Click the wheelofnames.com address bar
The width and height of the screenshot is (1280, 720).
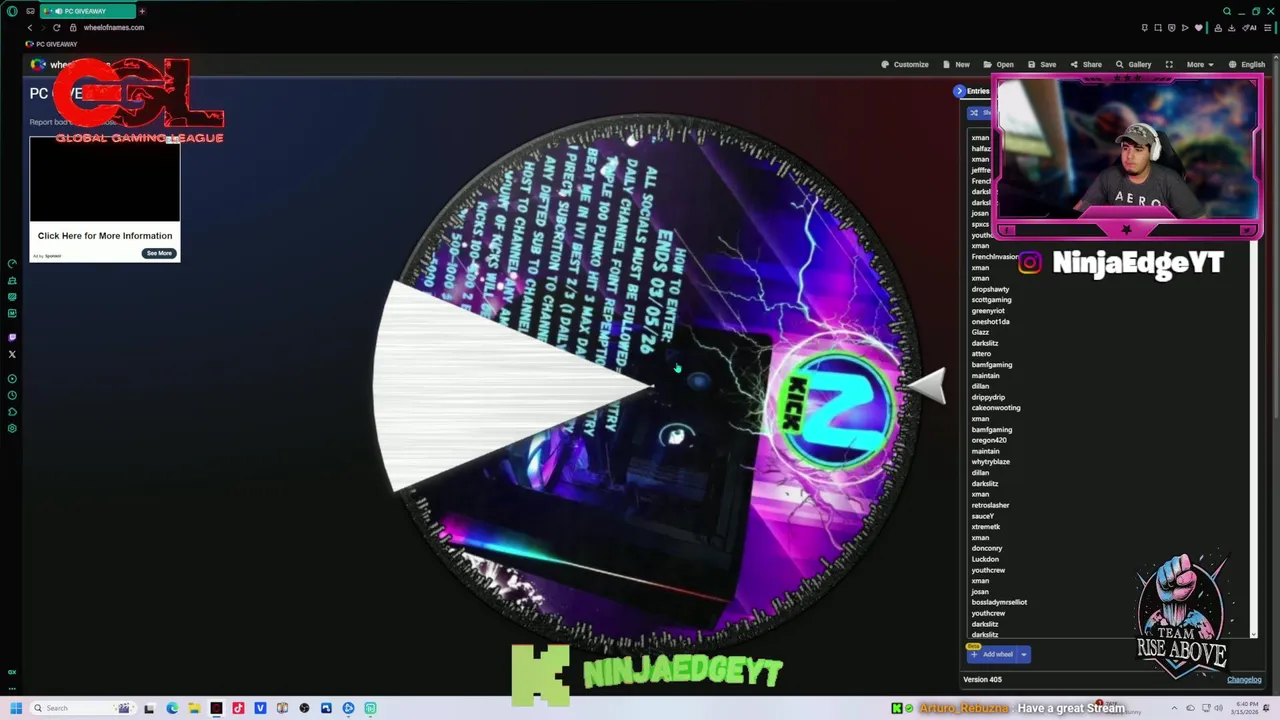click(x=114, y=27)
